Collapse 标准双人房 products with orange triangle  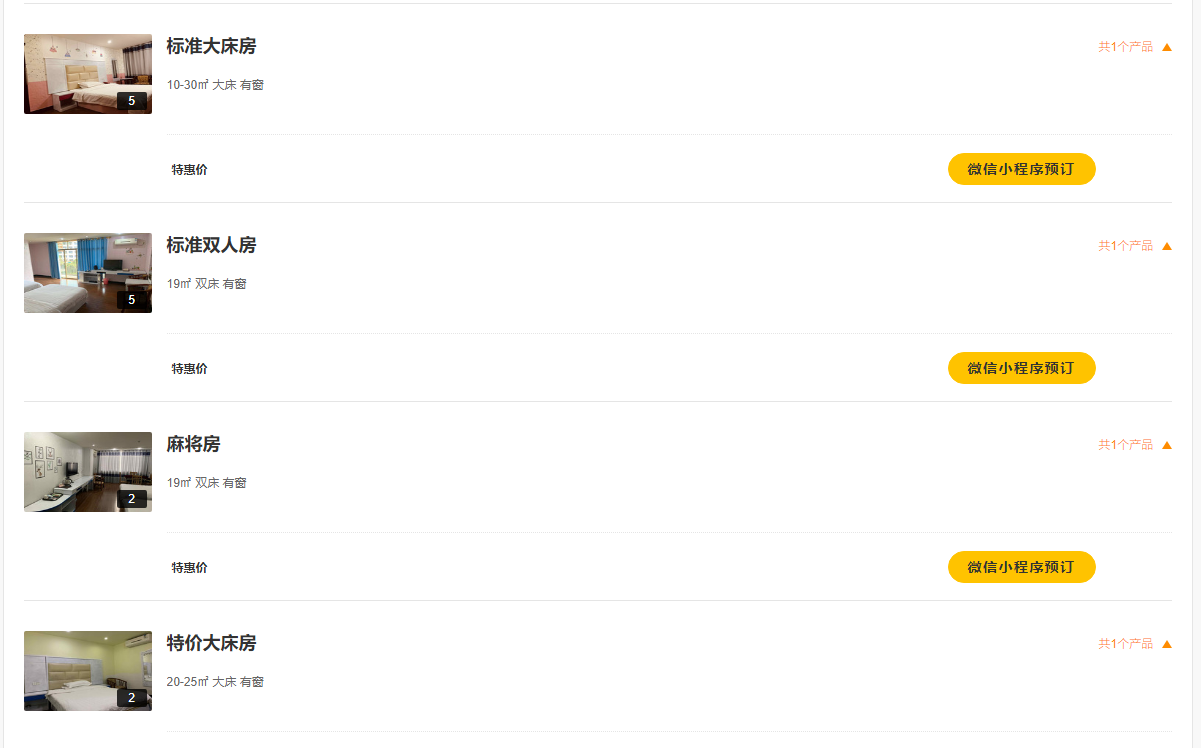tap(1166, 246)
